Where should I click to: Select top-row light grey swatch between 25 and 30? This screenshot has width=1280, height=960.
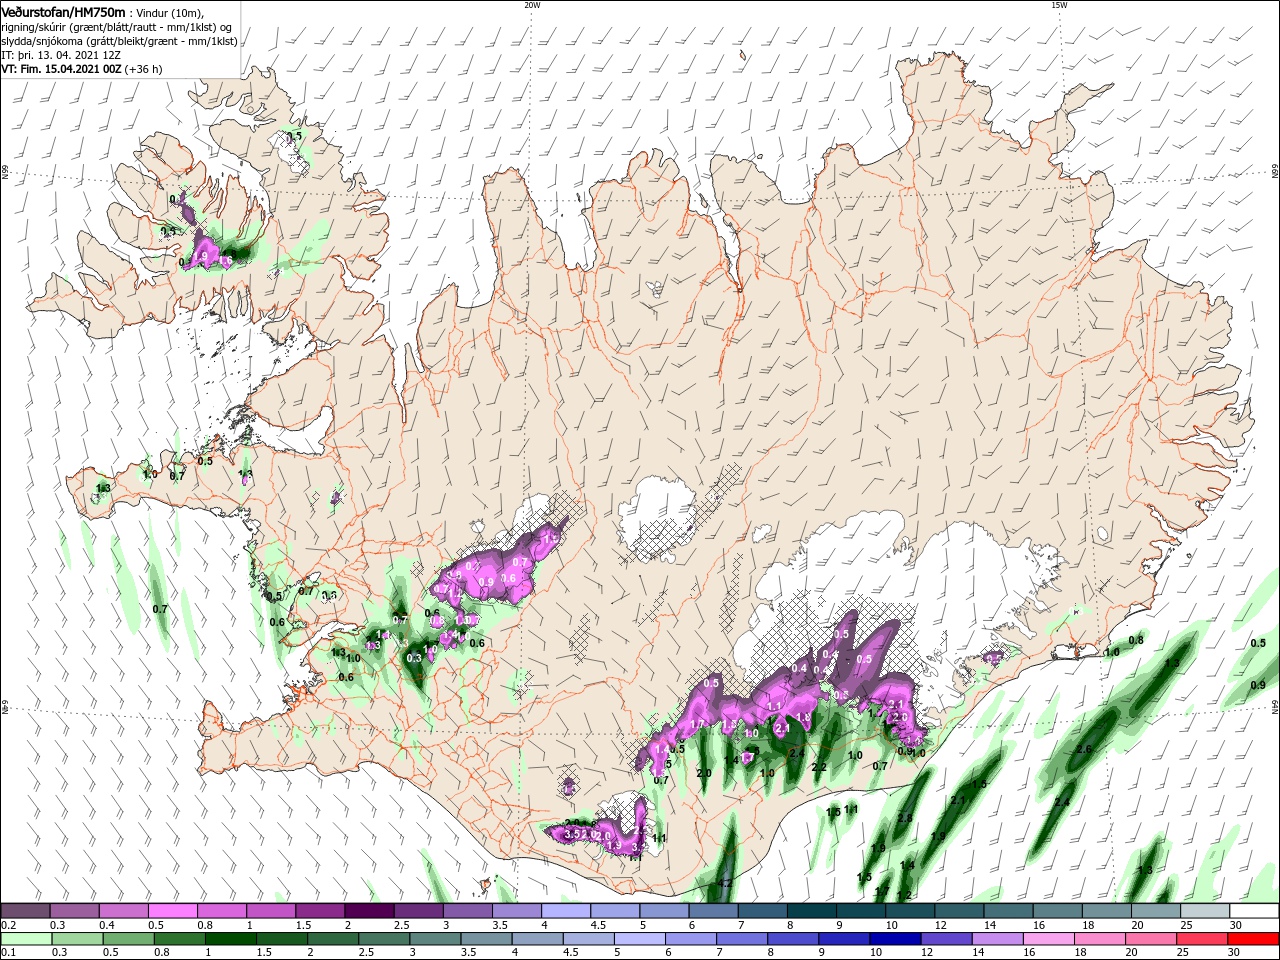[1206, 911]
